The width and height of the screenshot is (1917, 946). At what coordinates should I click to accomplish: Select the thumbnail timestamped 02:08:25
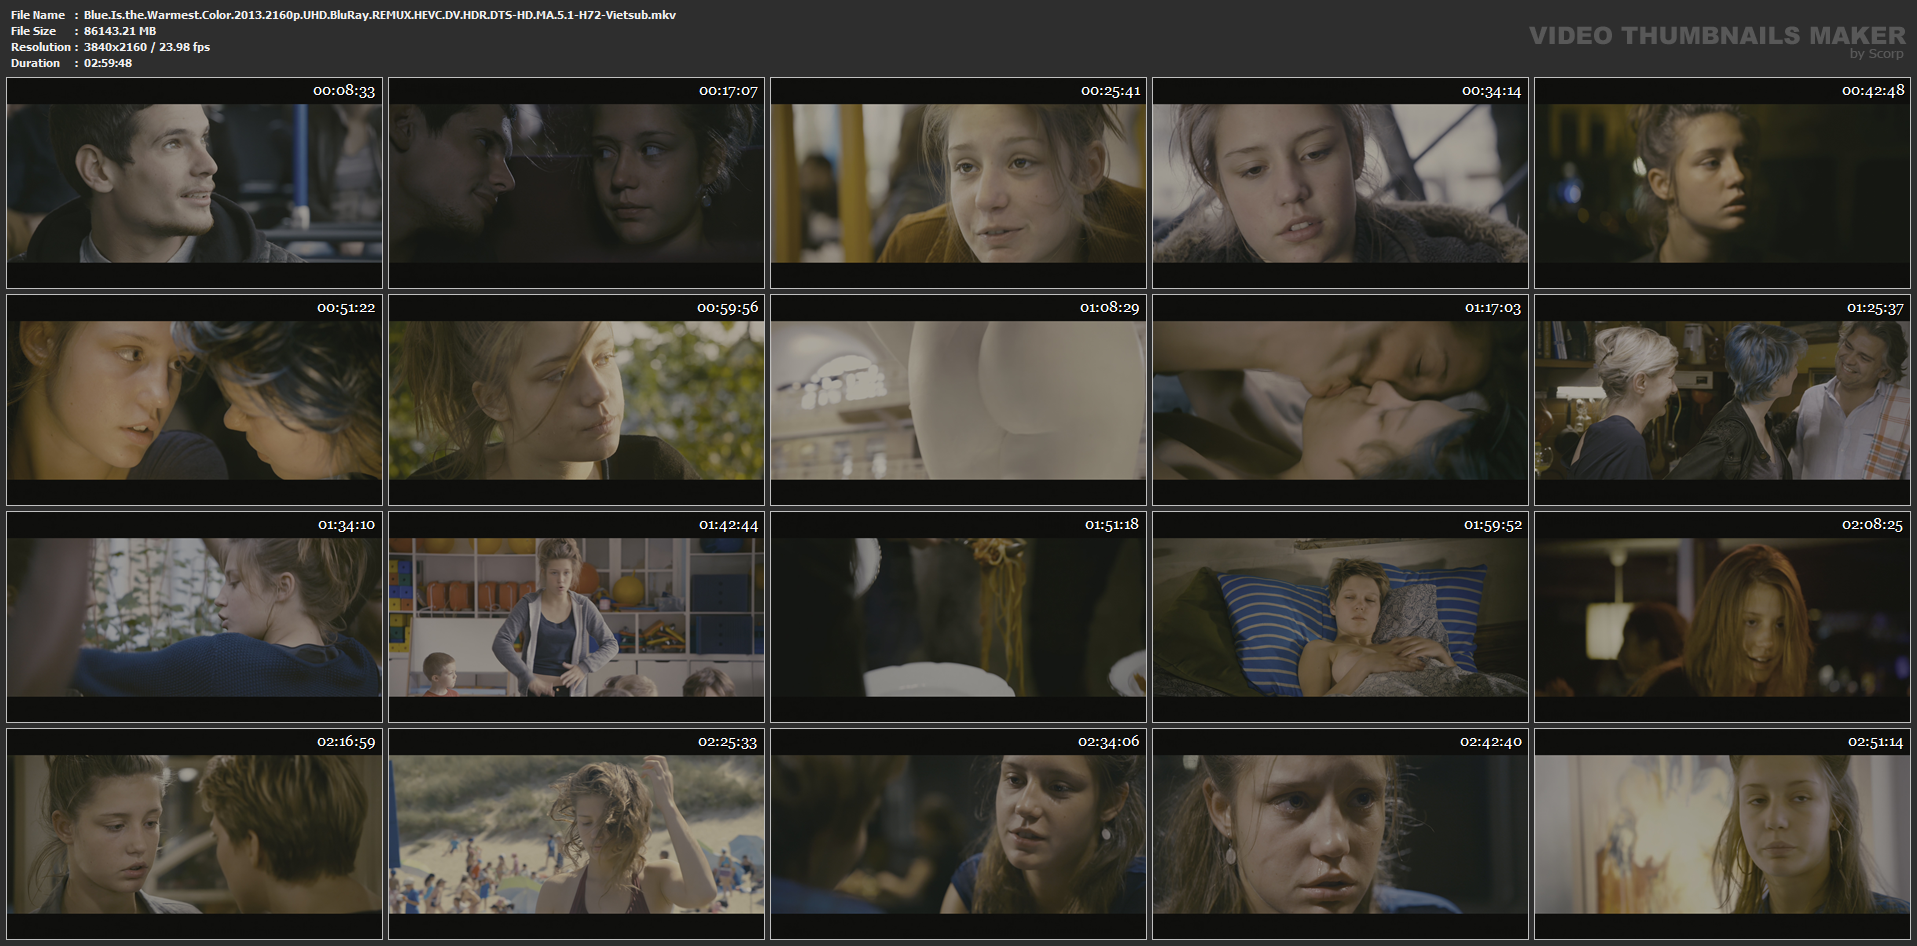[x=1722, y=617]
